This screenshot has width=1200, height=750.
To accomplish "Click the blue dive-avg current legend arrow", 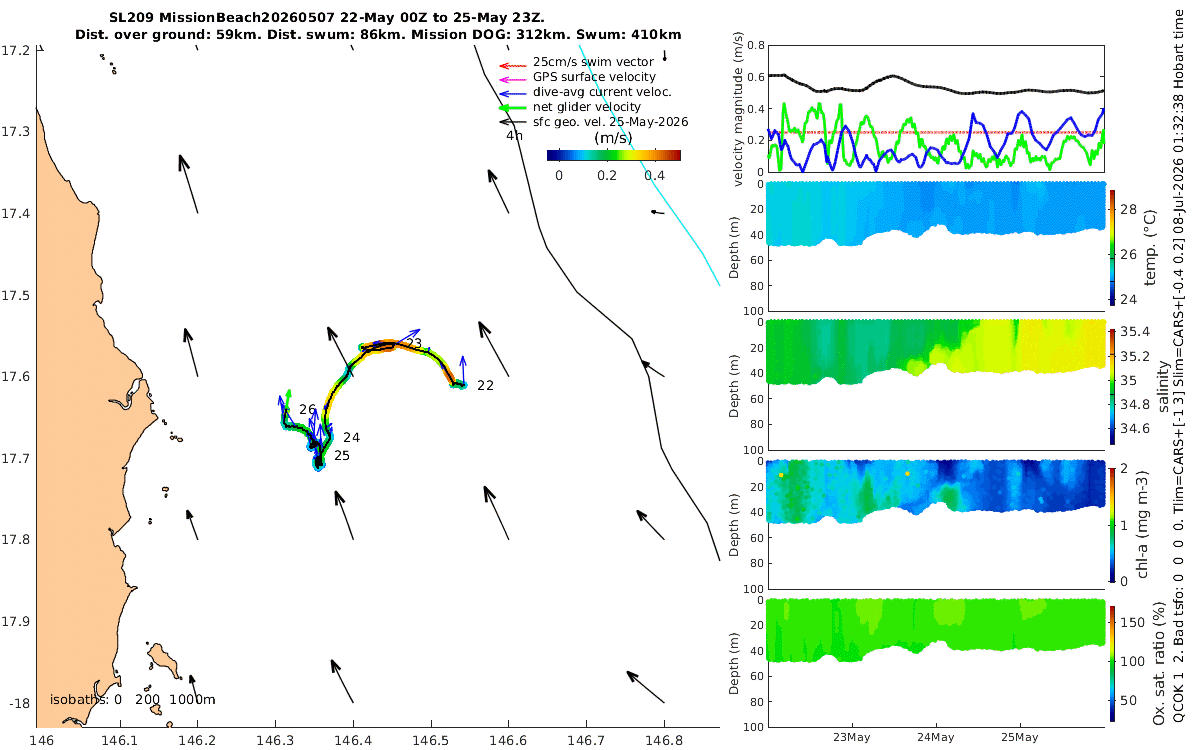I will pos(512,92).
